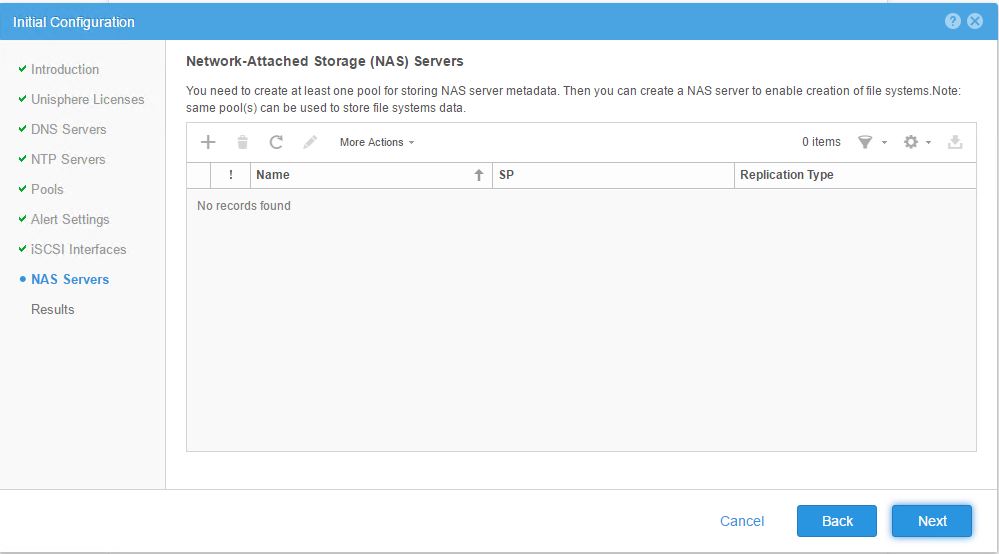This screenshot has width=999, height=554.
Task: Click the delete trash can icon
Action: tap(242, 142)
